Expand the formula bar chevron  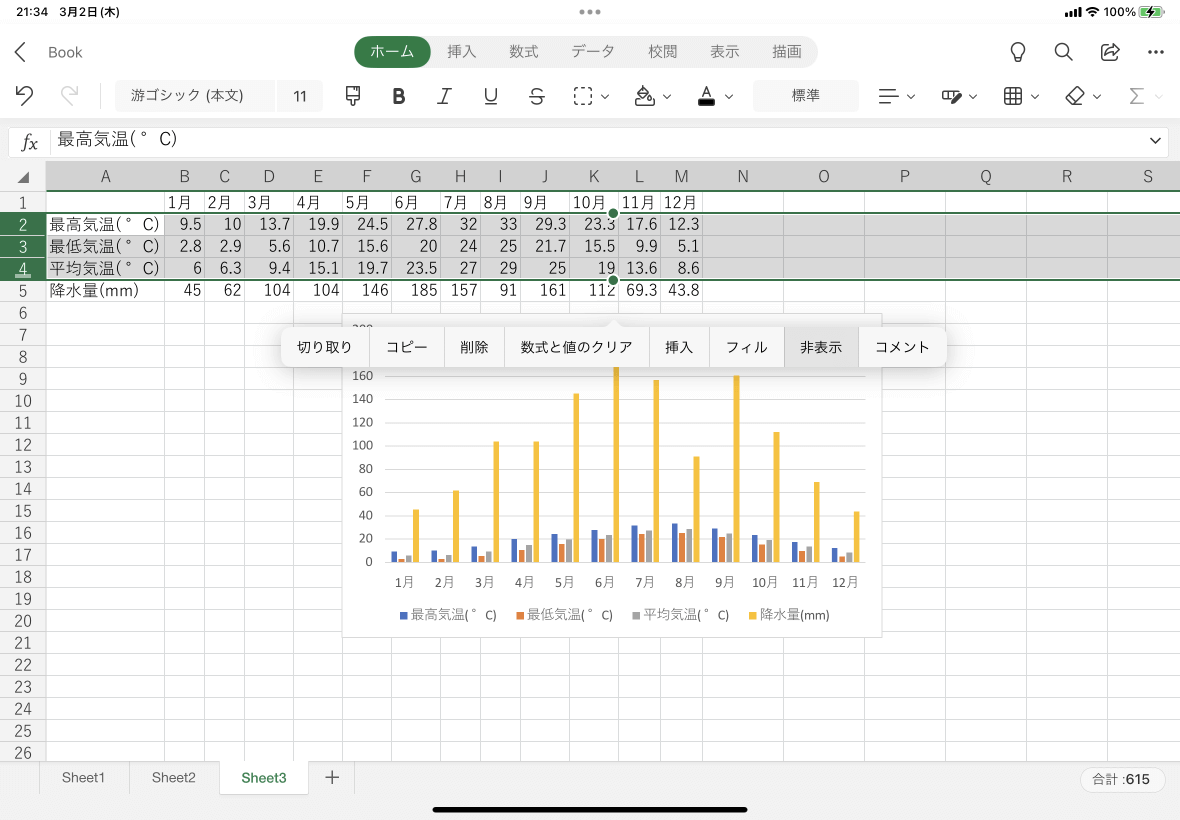1156,141
